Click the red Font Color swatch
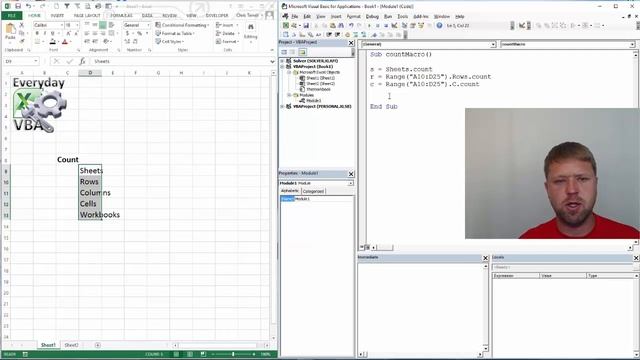The height and width of the screenshot is (360, 640). click(x=64, y=42)
